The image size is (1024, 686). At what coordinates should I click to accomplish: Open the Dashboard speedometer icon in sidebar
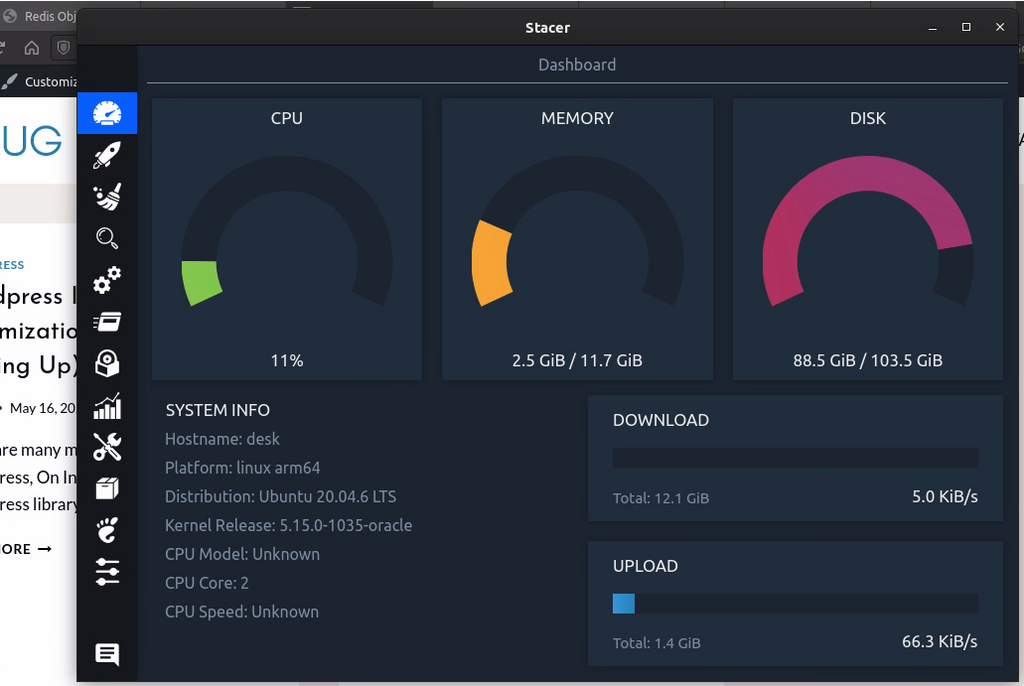point(107,113)
